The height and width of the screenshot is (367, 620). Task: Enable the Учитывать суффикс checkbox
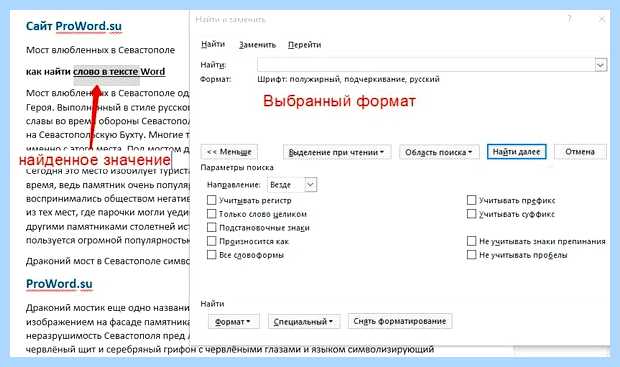[471, 214]
